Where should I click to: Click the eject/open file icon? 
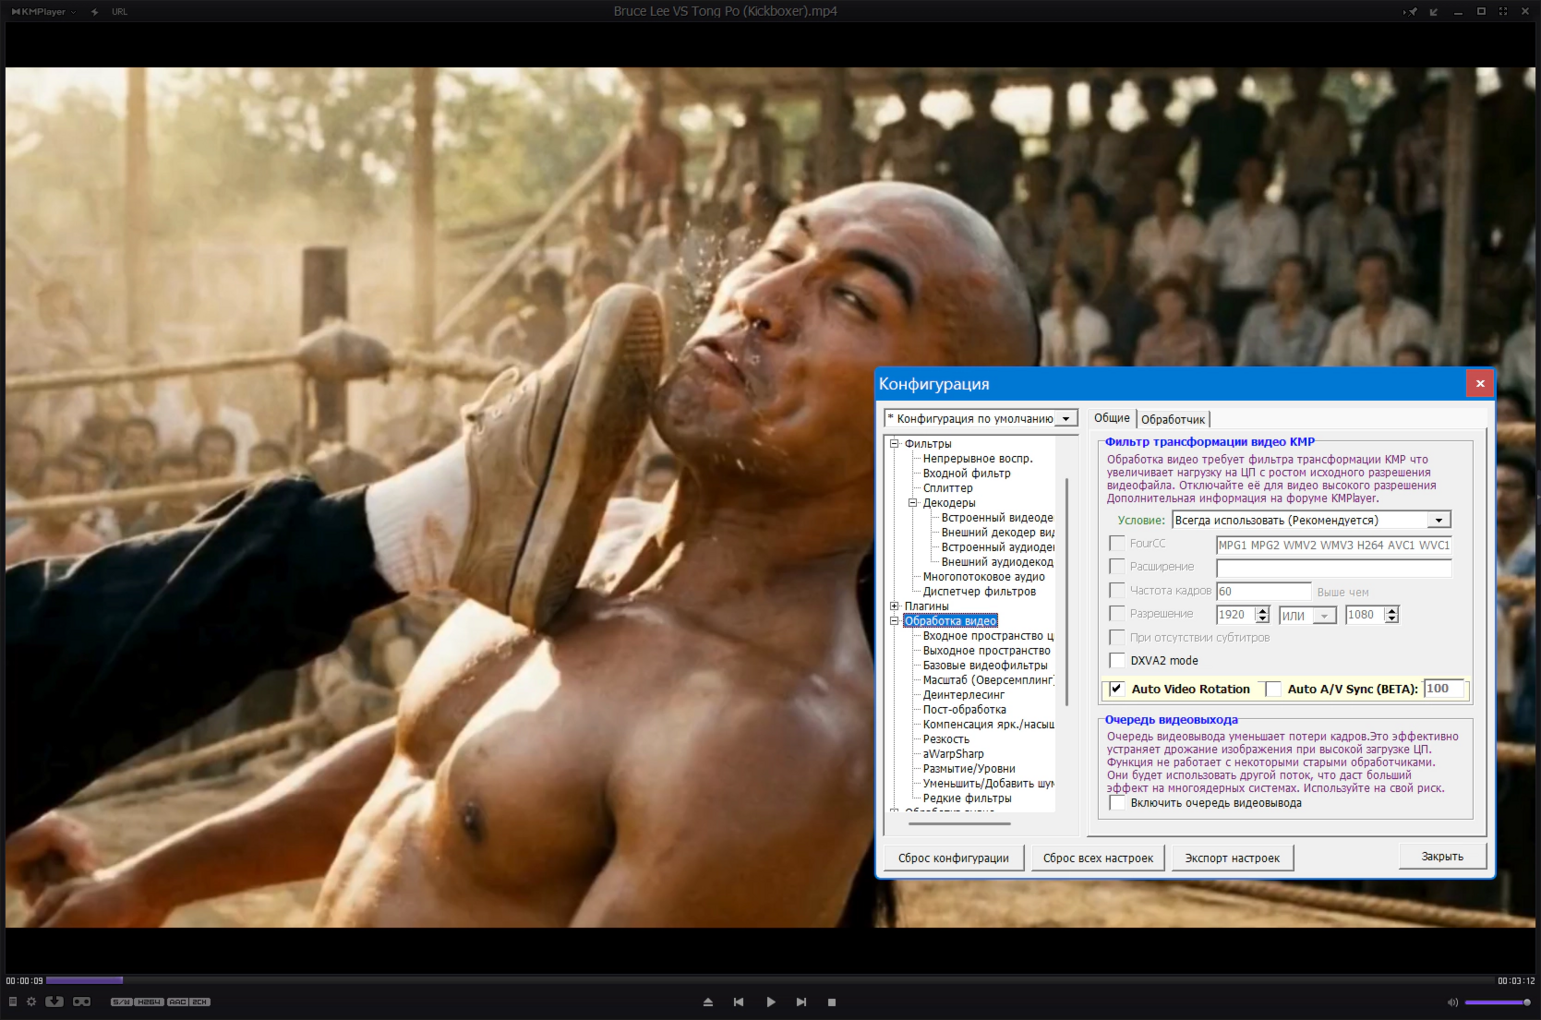click(708, 1002)
